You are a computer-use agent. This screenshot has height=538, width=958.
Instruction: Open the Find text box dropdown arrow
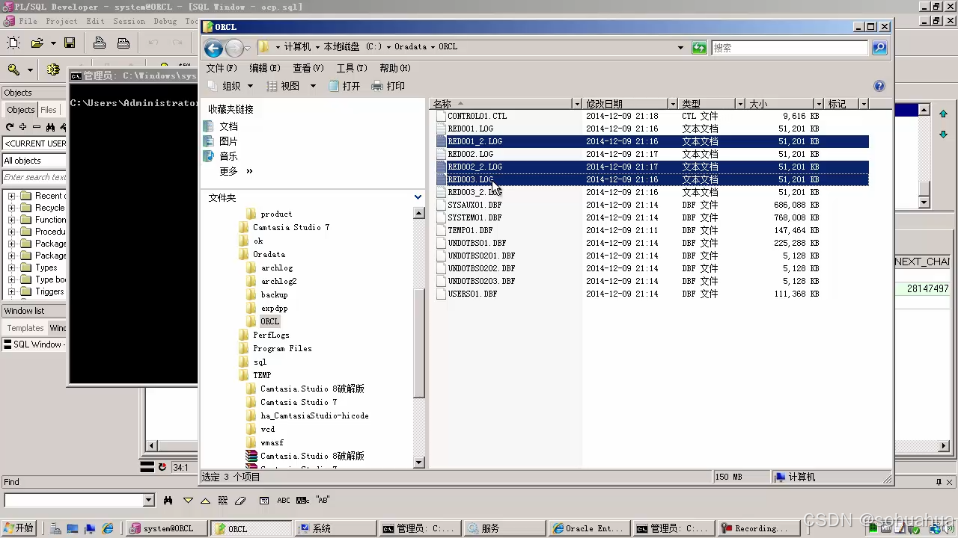[x=148, y=500]
